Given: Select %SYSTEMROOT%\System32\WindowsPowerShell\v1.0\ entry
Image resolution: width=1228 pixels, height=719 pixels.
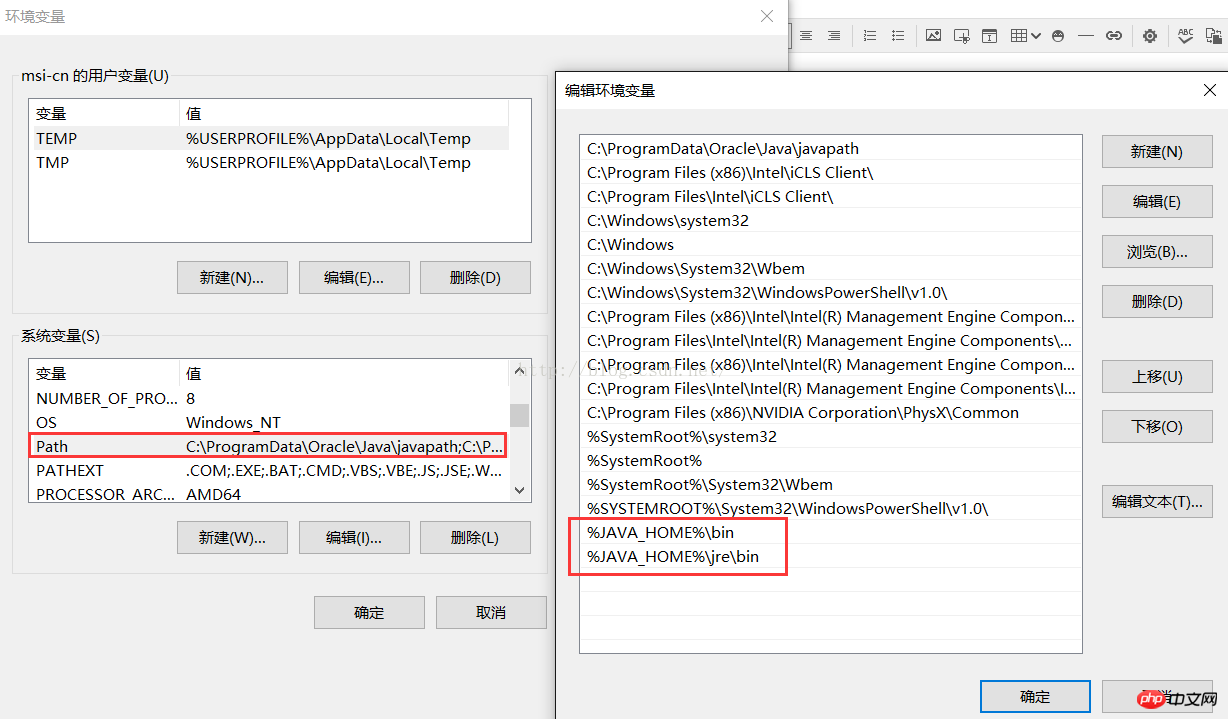Looking at the screenshot, I should point(830,508).
